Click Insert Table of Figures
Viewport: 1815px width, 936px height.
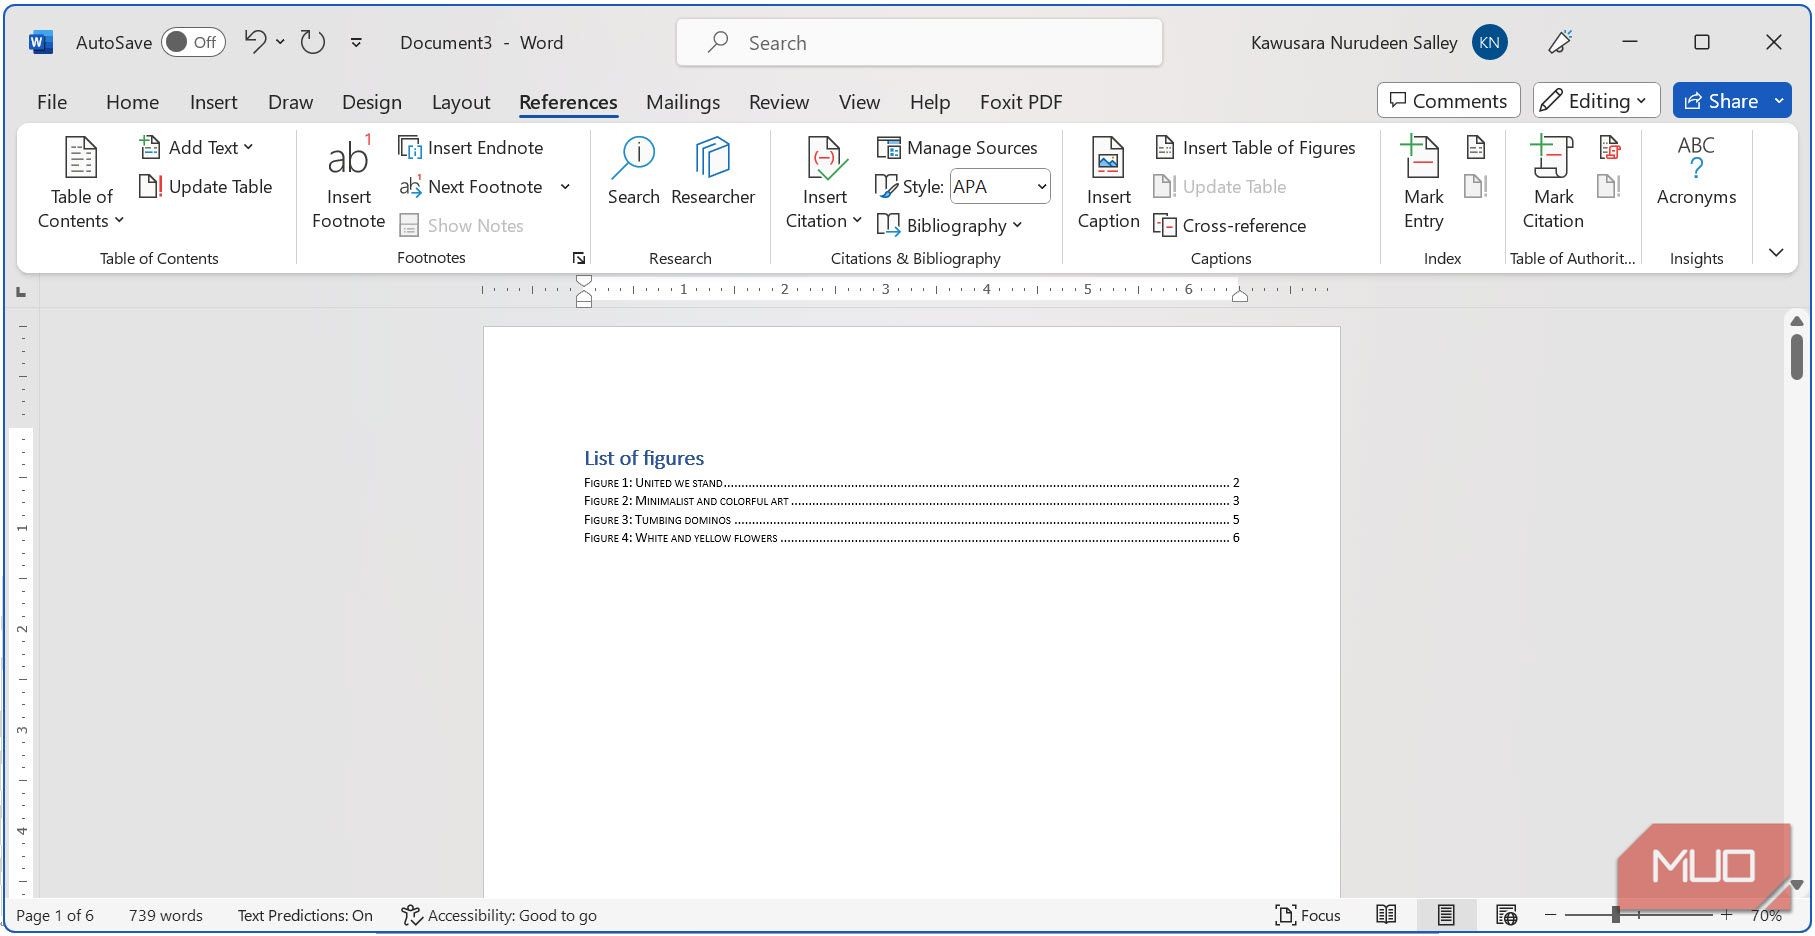(1255, 147)
